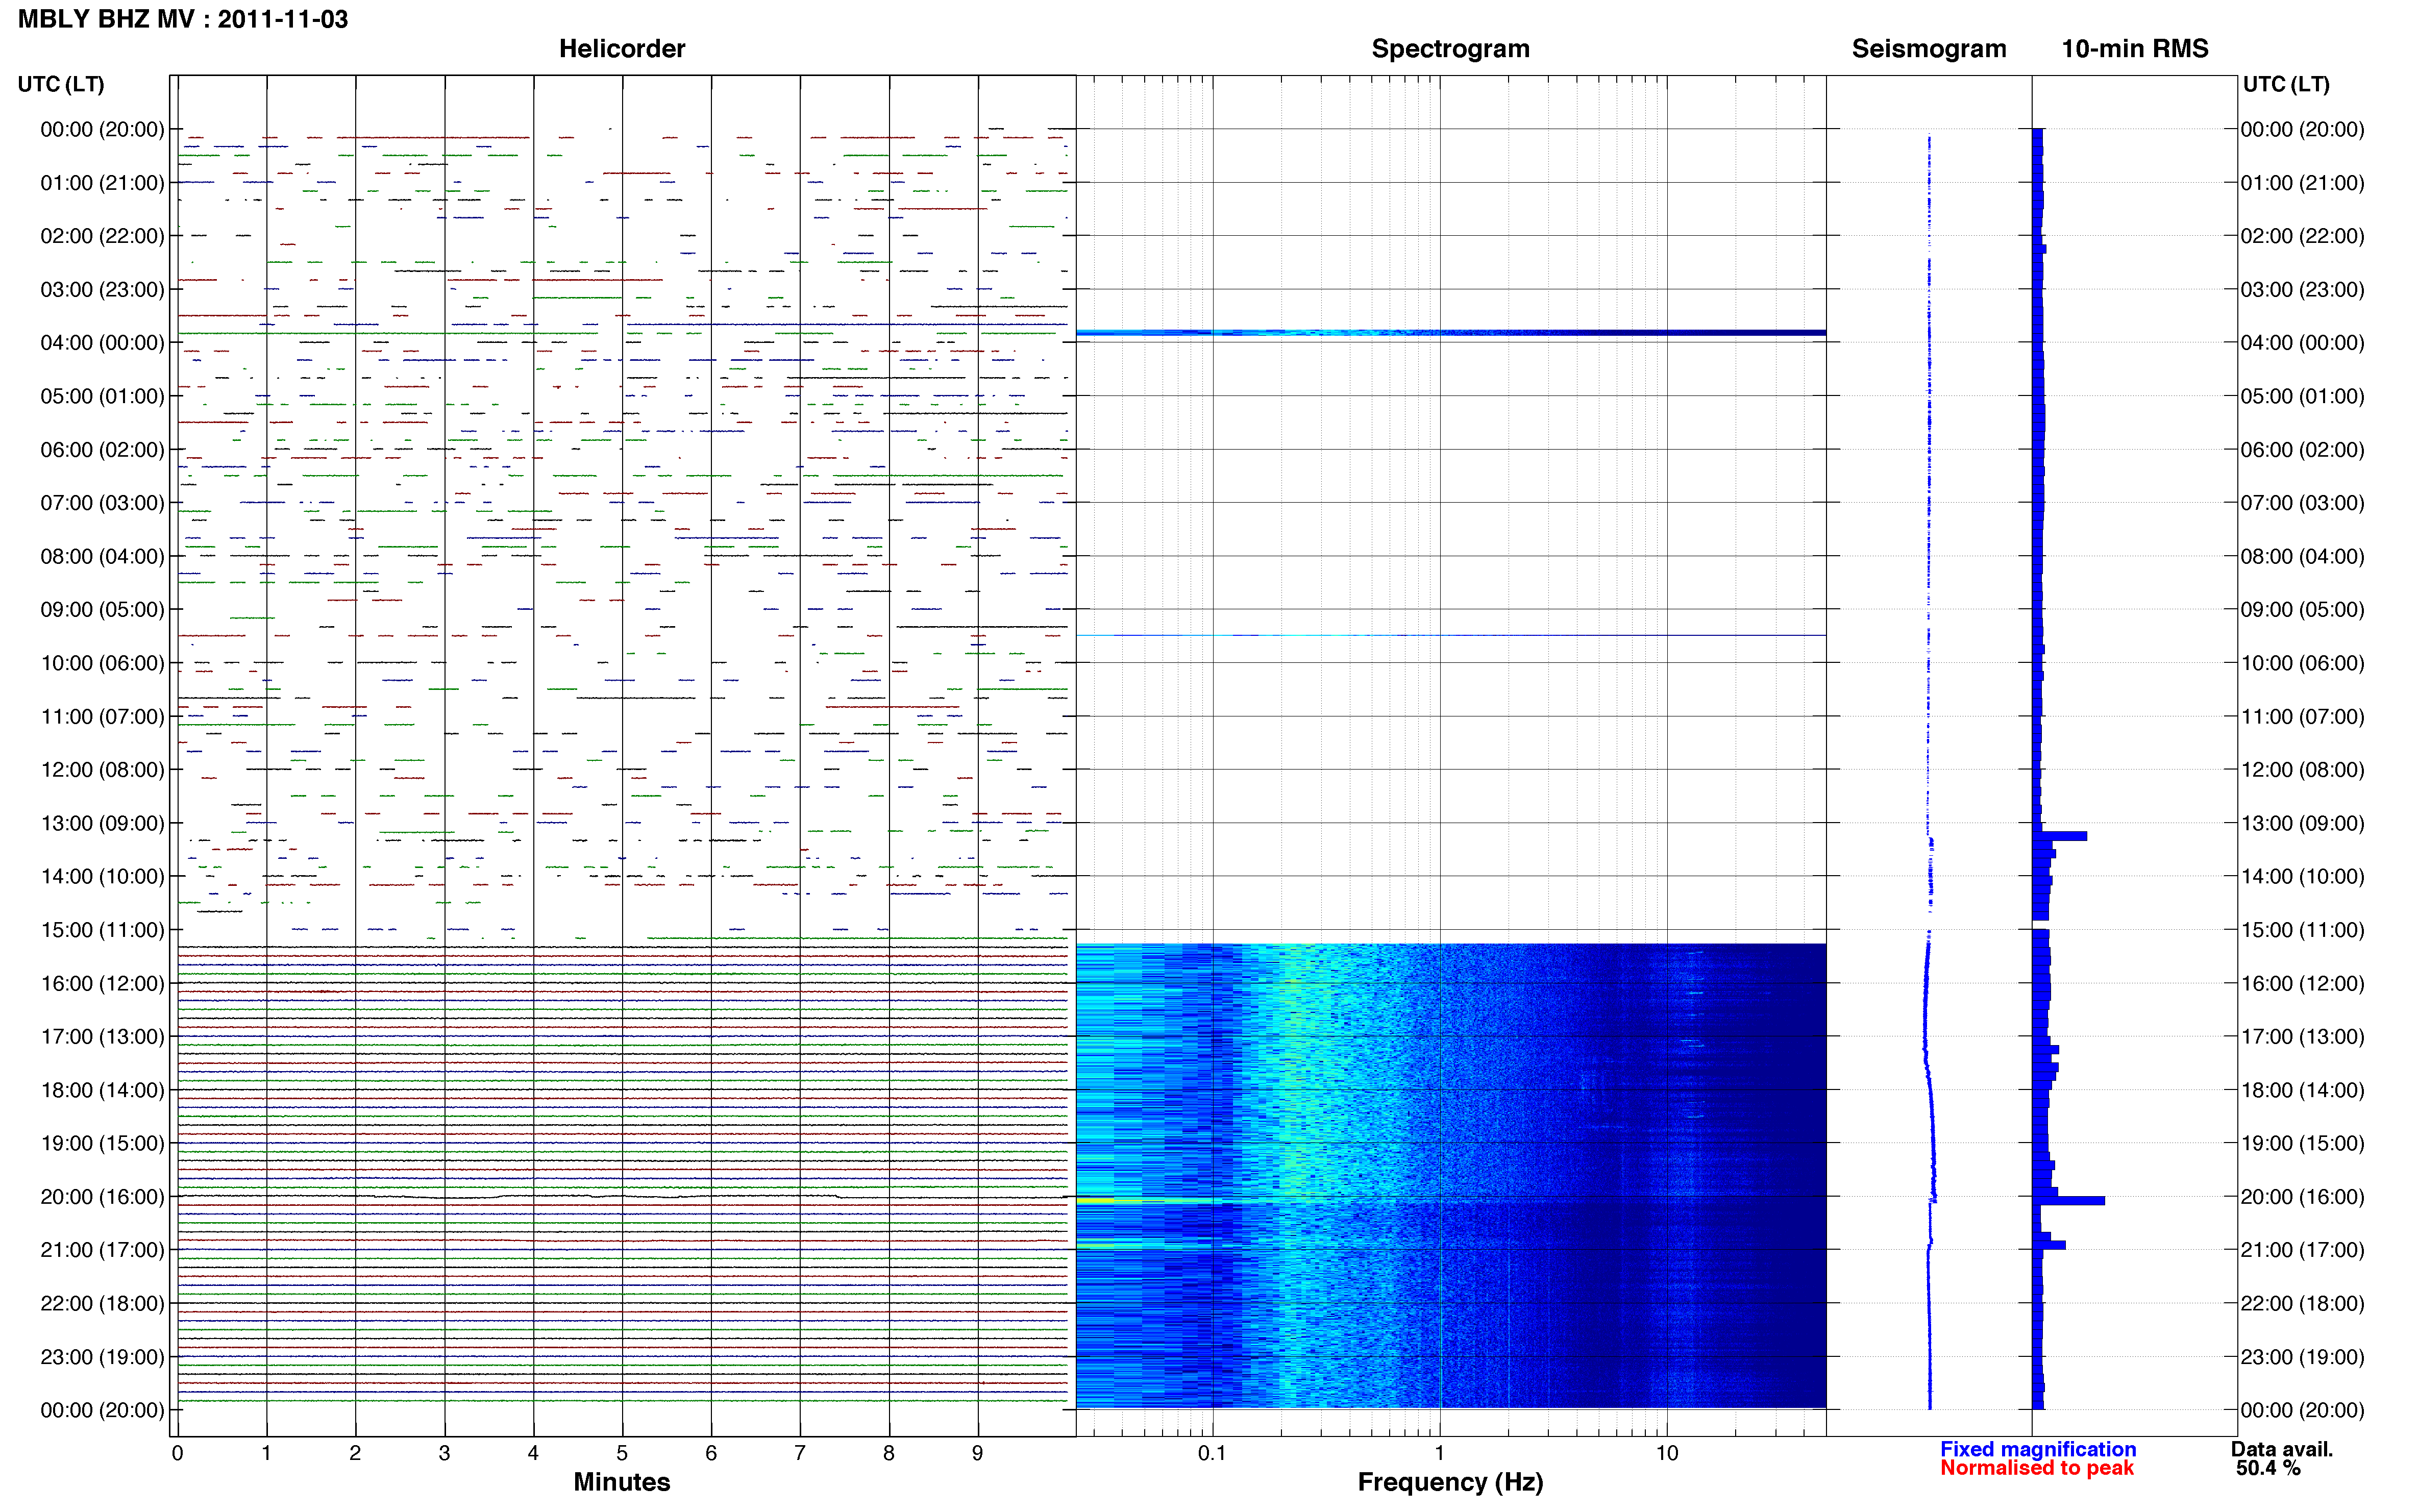This screenshot has width=2419, height=1512.
Task: Click the '20:00 (16:00)' tick on the RMS side axis
Action: pos(2302,1197)
